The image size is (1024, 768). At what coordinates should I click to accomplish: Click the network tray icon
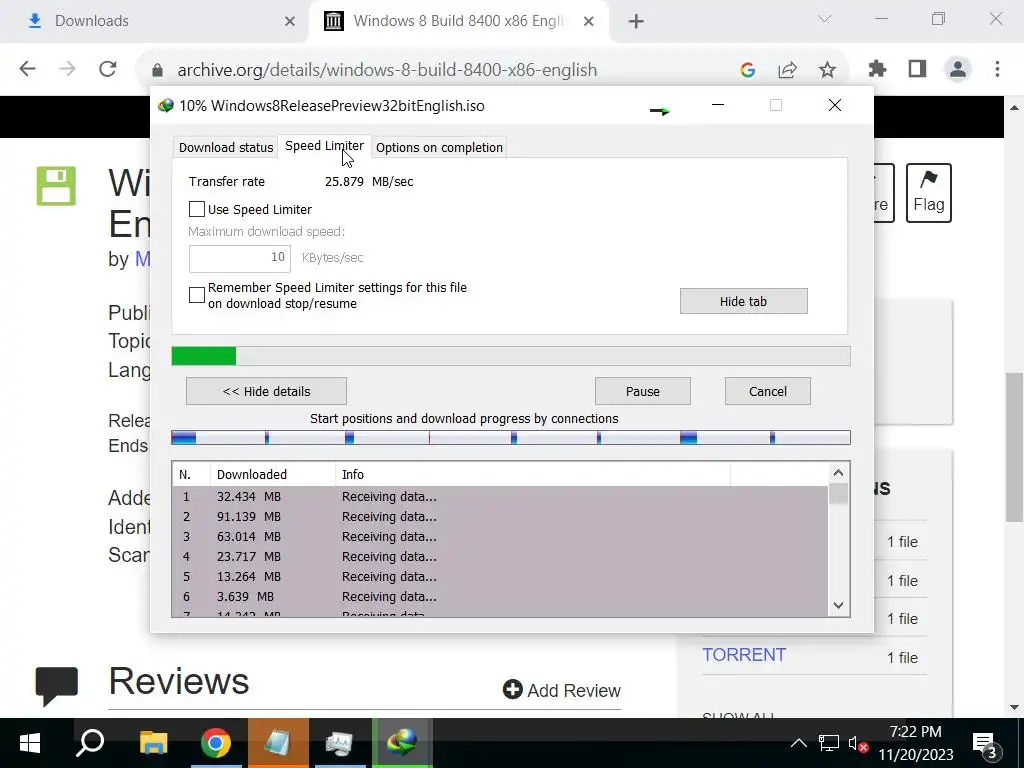click(x=829, y=743)
